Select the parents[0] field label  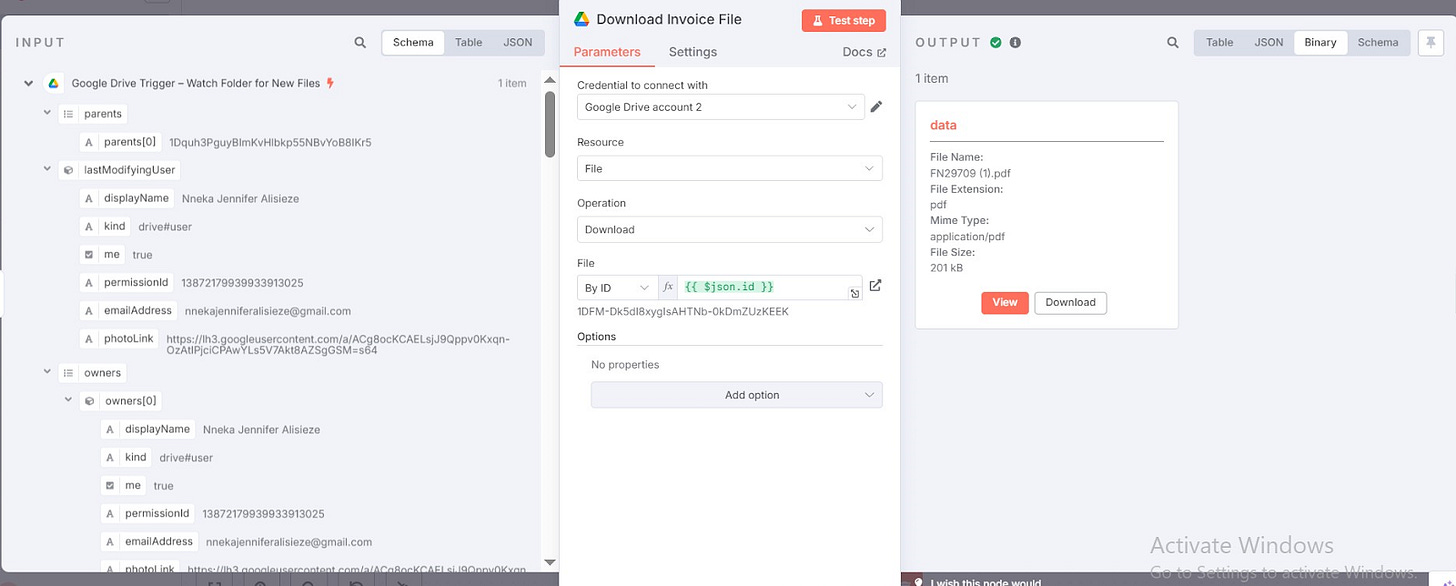click(x=130, y=142)
